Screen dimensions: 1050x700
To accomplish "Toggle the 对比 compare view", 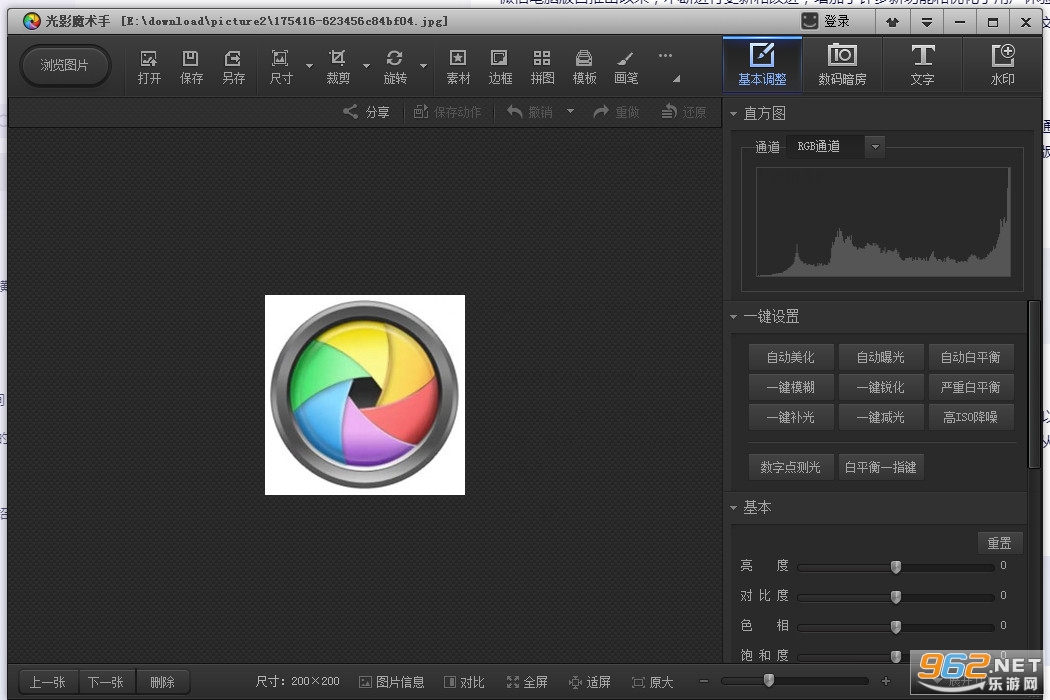I will pyautogui.click(x=464, y=682).
